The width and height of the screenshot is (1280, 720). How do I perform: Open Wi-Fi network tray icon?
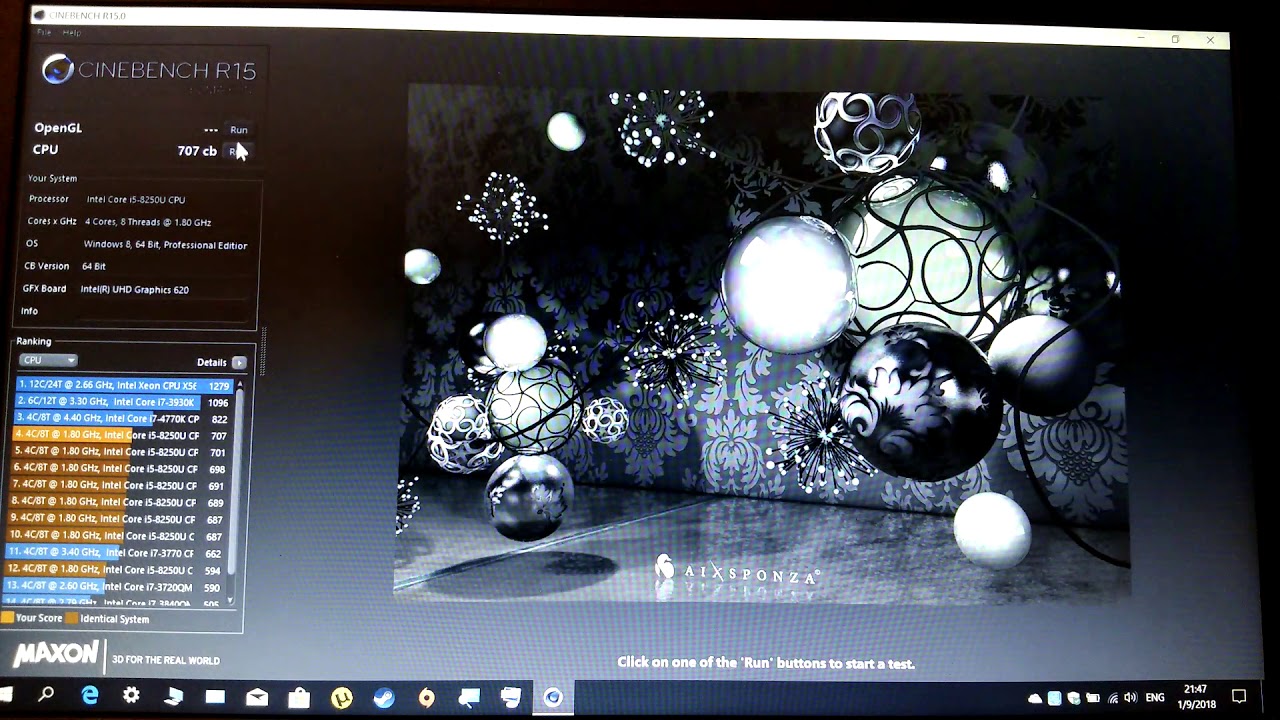pyautogui.click(x=1112, y=698)
